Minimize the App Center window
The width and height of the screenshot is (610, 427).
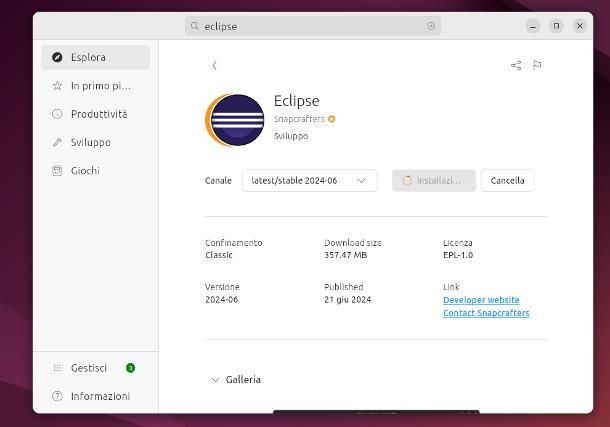tap(533, 26)
